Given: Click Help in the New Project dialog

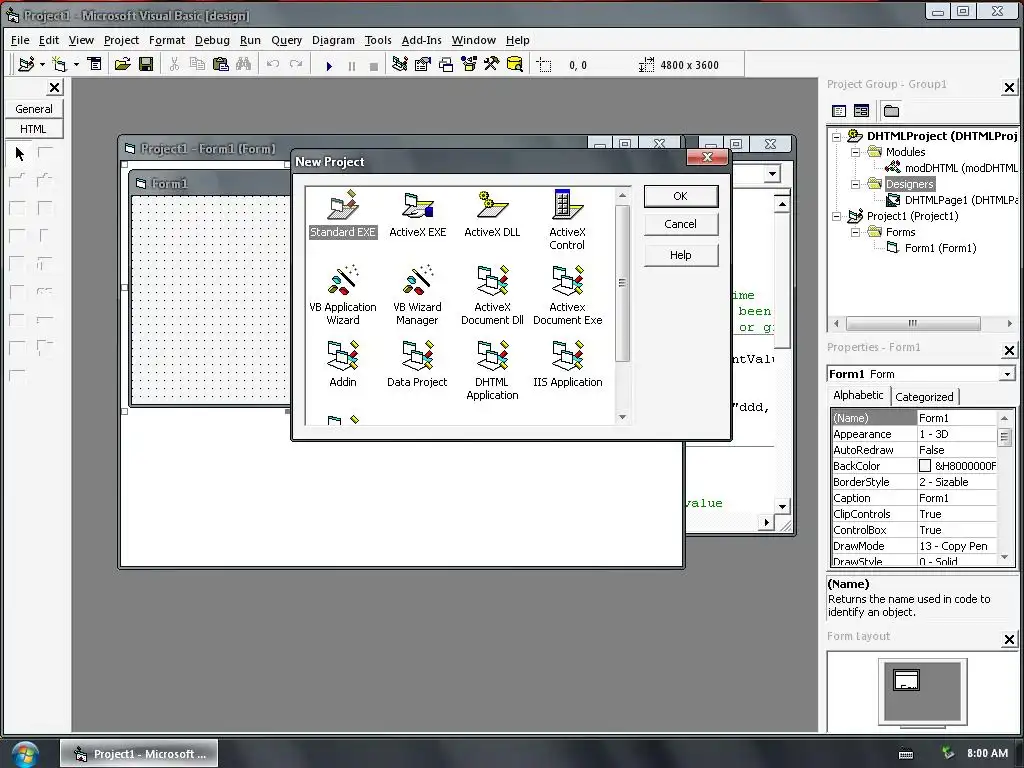Looking at the screenshot, I should coord(680,255).
